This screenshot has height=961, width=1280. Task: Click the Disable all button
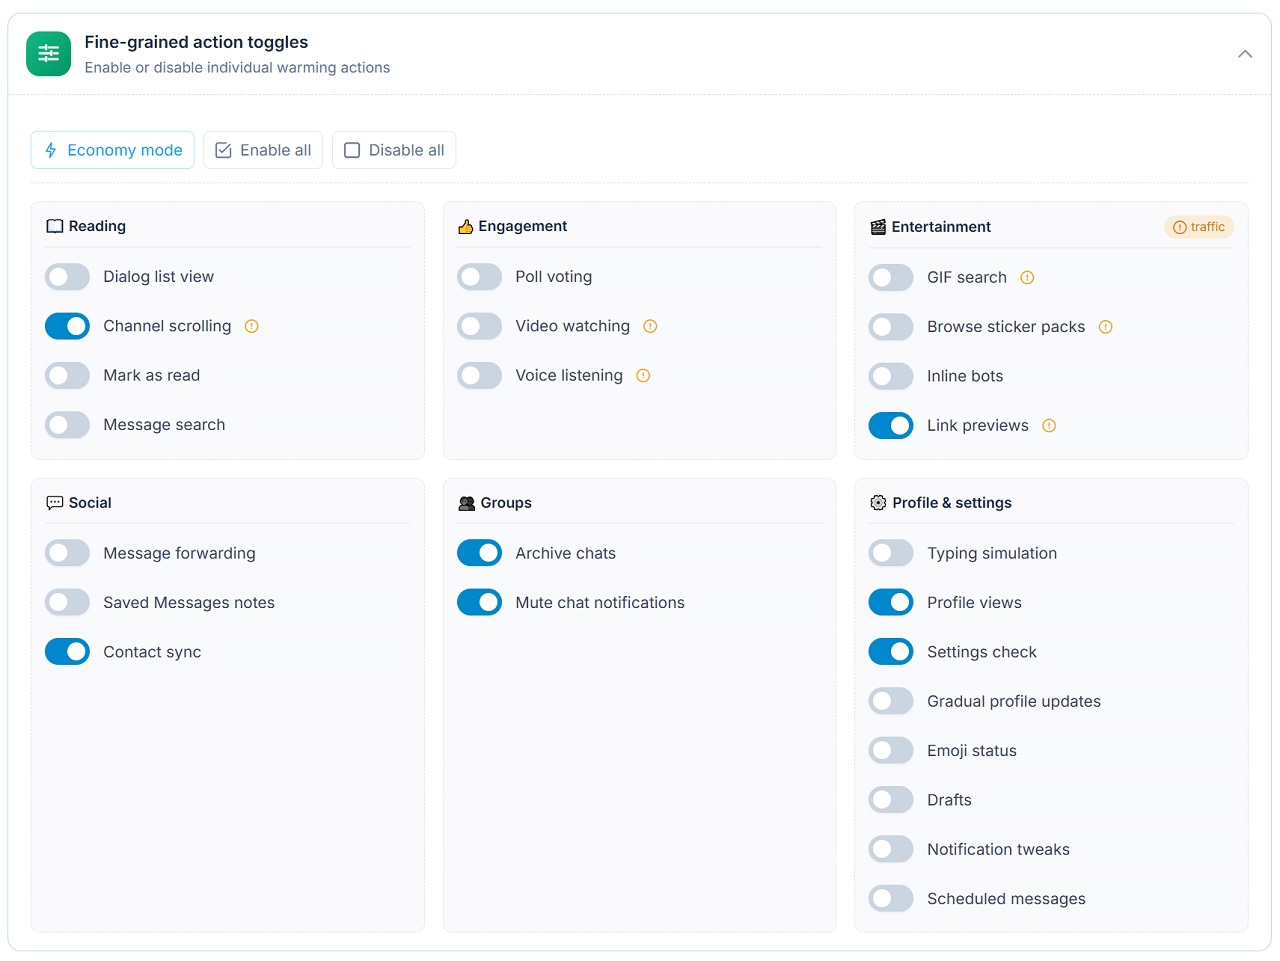tap(394, 150)
